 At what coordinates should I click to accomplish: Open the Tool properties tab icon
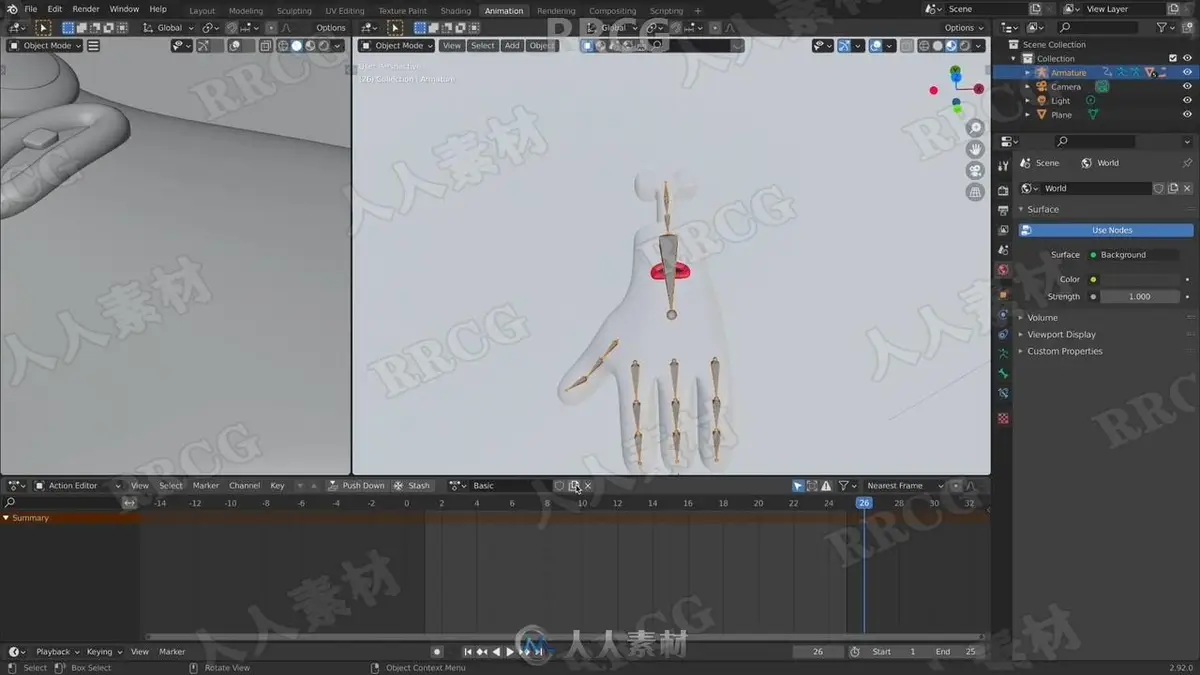coord(1003,166)
